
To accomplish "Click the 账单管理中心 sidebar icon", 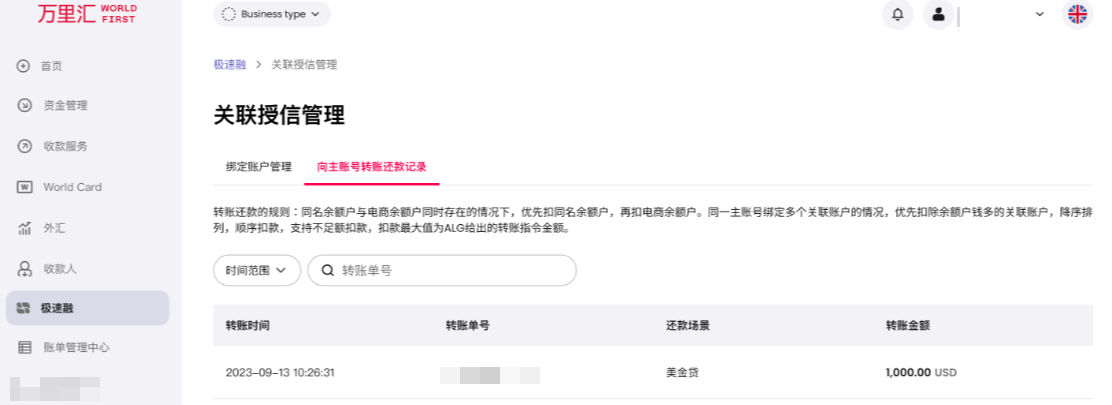I will 24,348.
